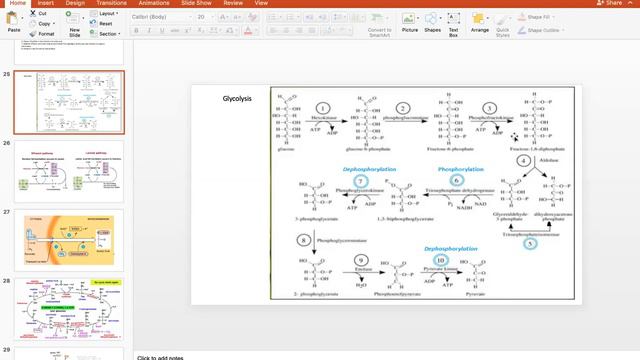
Task: Click the New Slide icon
Action: coord(73,18)
